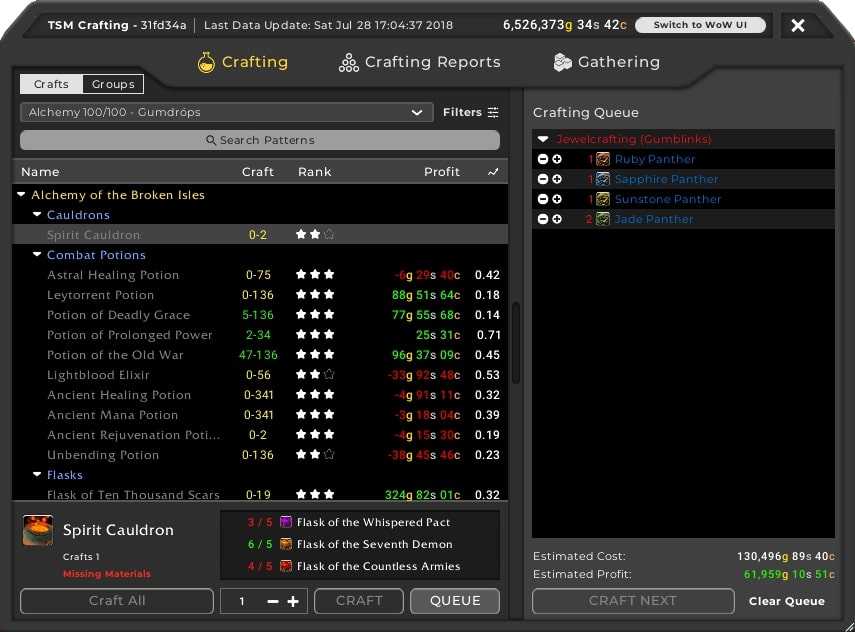Select Potion of Prolonged Power recipe

[260, 335]
